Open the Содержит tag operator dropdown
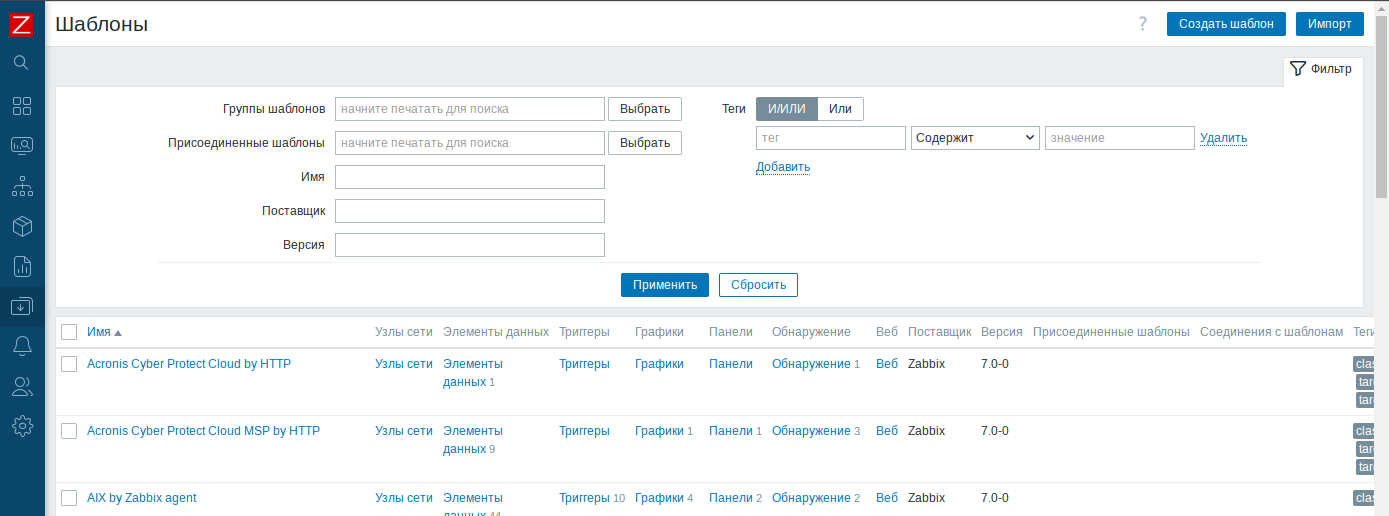The image size is (1389, 516). pos(975,138)
